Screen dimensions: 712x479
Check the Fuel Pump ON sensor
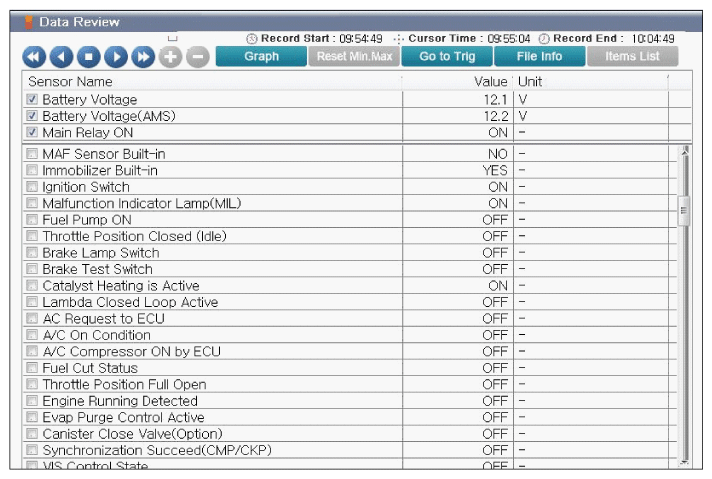point(33,220)
